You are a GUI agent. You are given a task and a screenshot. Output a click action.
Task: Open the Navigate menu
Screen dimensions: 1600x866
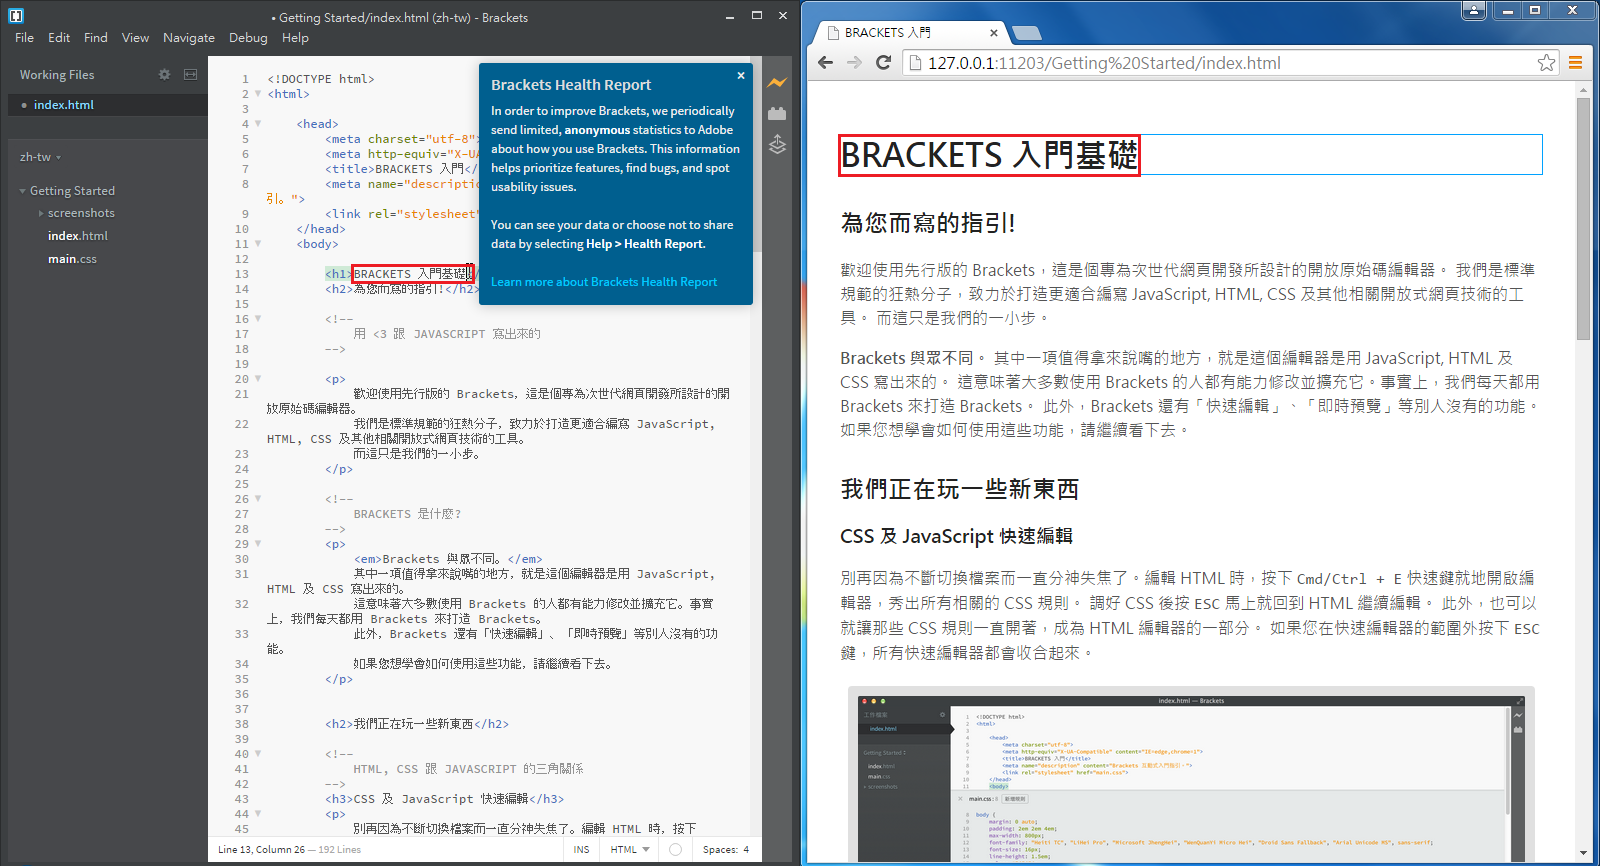[x=189, y=38]
